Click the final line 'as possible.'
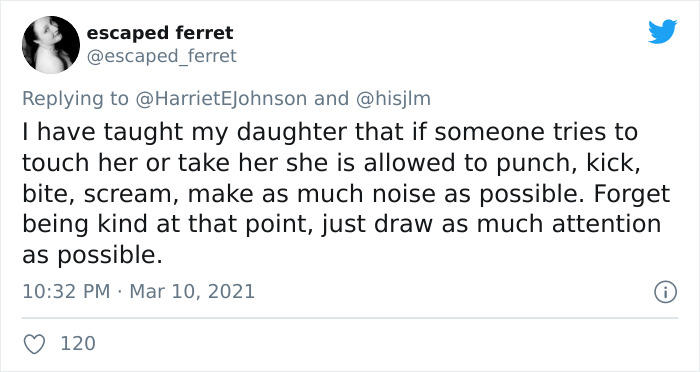The width and height of the screenshot is (700, 372). coord(92,256)
